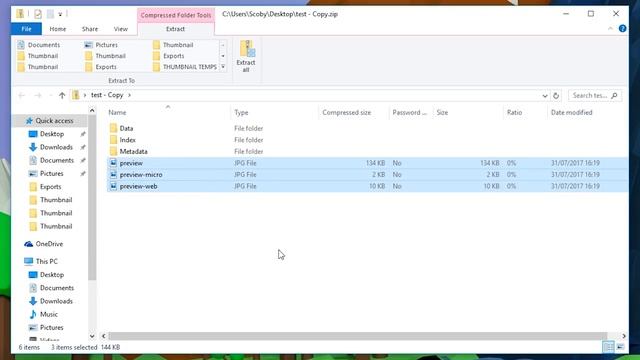Expand the chevron after test - Copy breadcrumb
The width and height of the screenshot is (640, 360).
pos(129,96)
